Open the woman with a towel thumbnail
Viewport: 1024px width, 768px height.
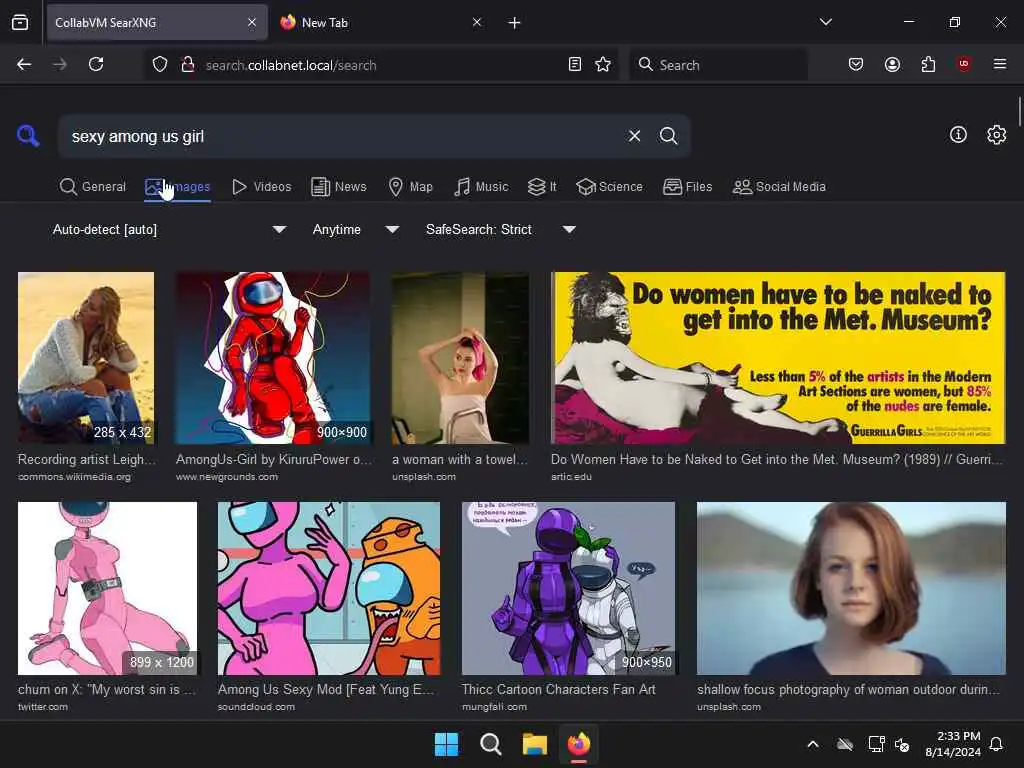point(460,358)
